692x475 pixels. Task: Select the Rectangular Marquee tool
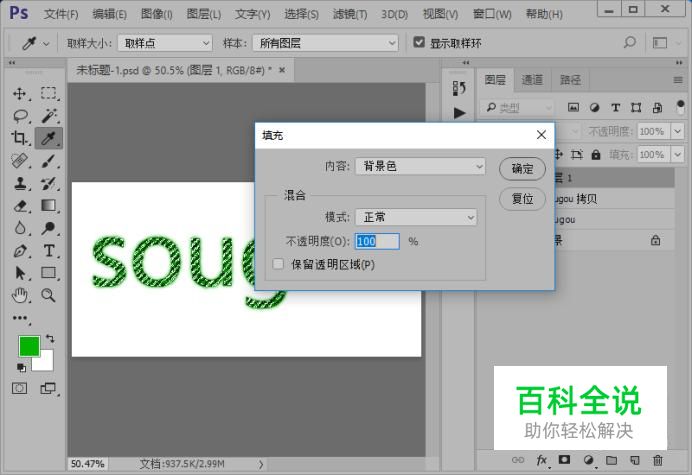(48, 93)
